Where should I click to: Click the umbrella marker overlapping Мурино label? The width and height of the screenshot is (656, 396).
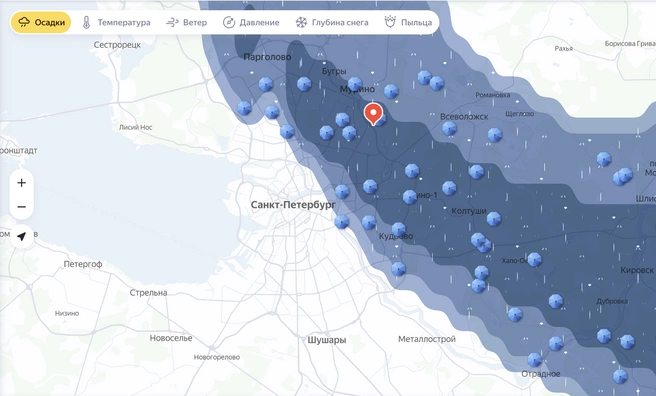[355, 84]
